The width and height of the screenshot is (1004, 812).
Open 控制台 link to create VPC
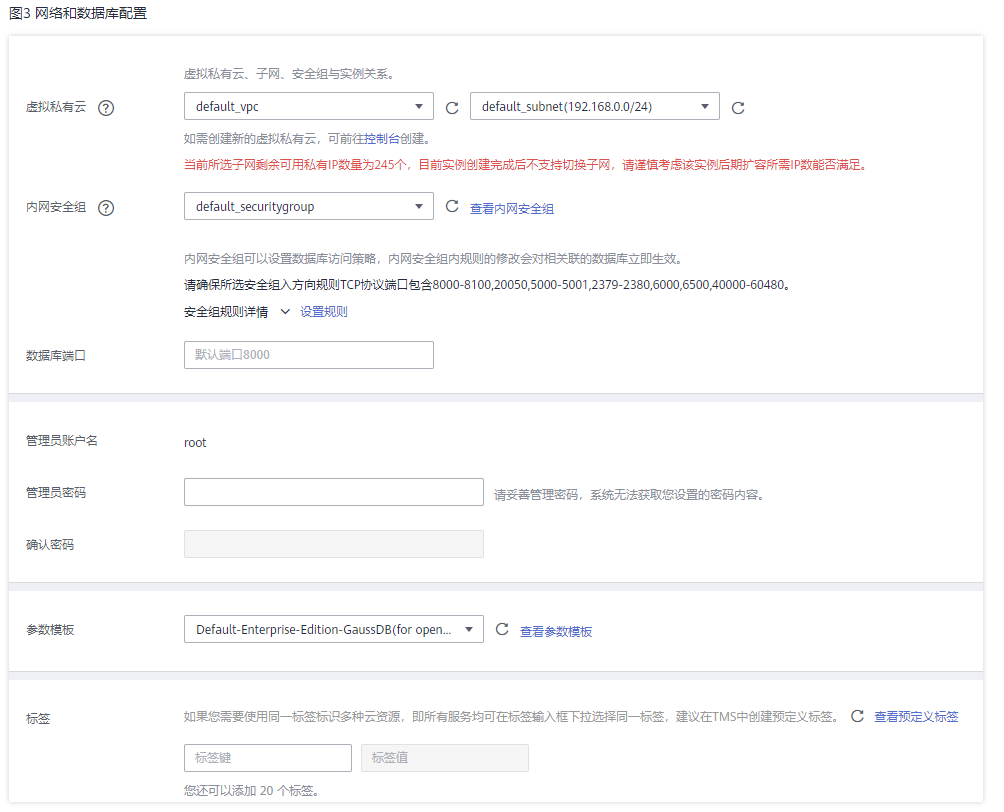(x=382, y=138)
